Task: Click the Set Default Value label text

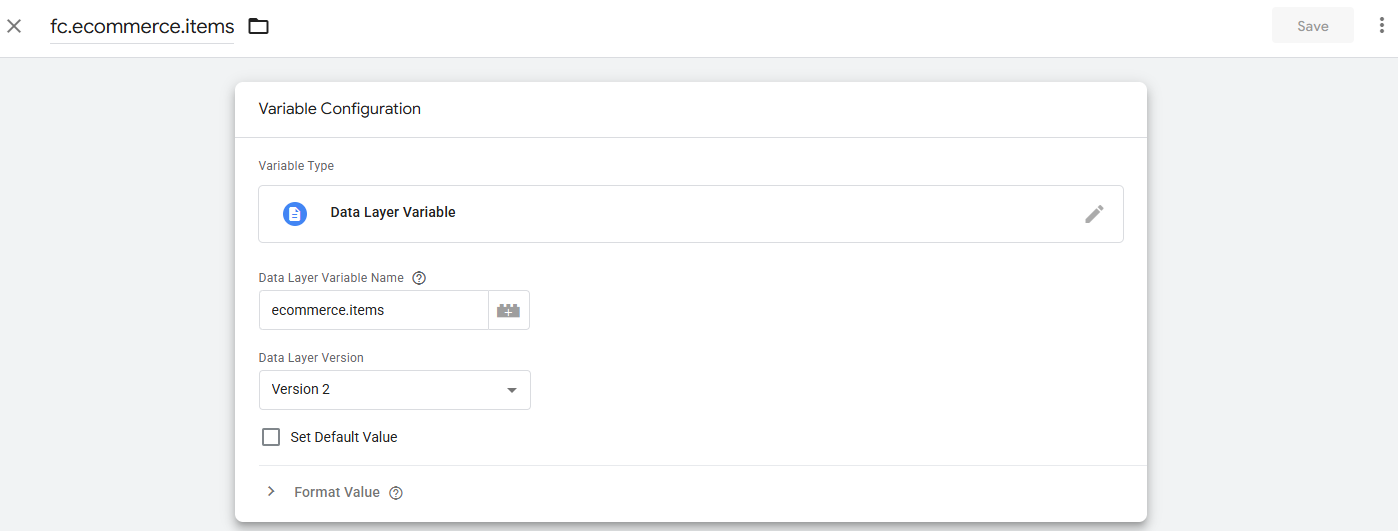Action: [x=344, y=437]
